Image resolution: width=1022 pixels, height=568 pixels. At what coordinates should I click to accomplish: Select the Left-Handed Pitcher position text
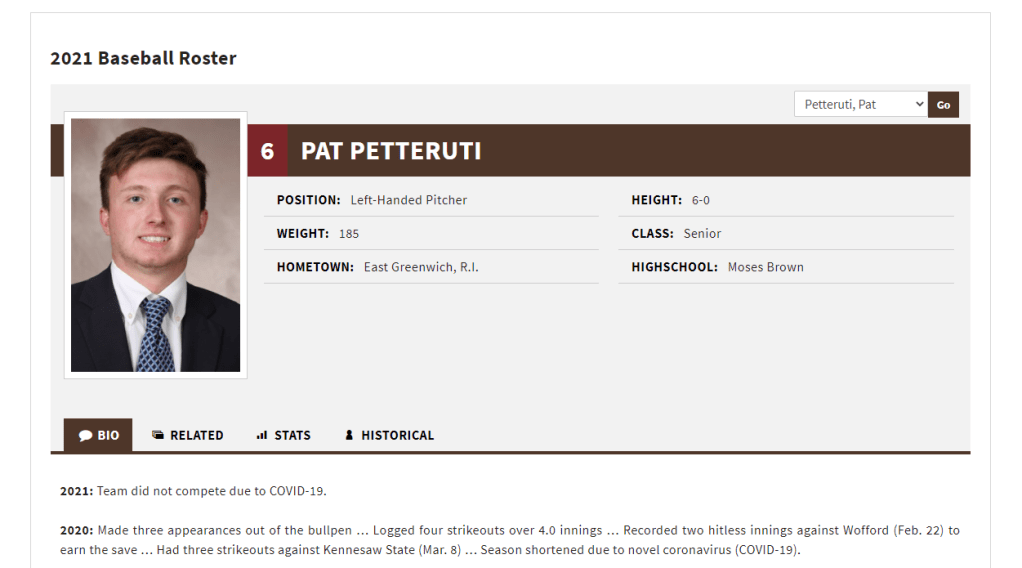(409, 200)
